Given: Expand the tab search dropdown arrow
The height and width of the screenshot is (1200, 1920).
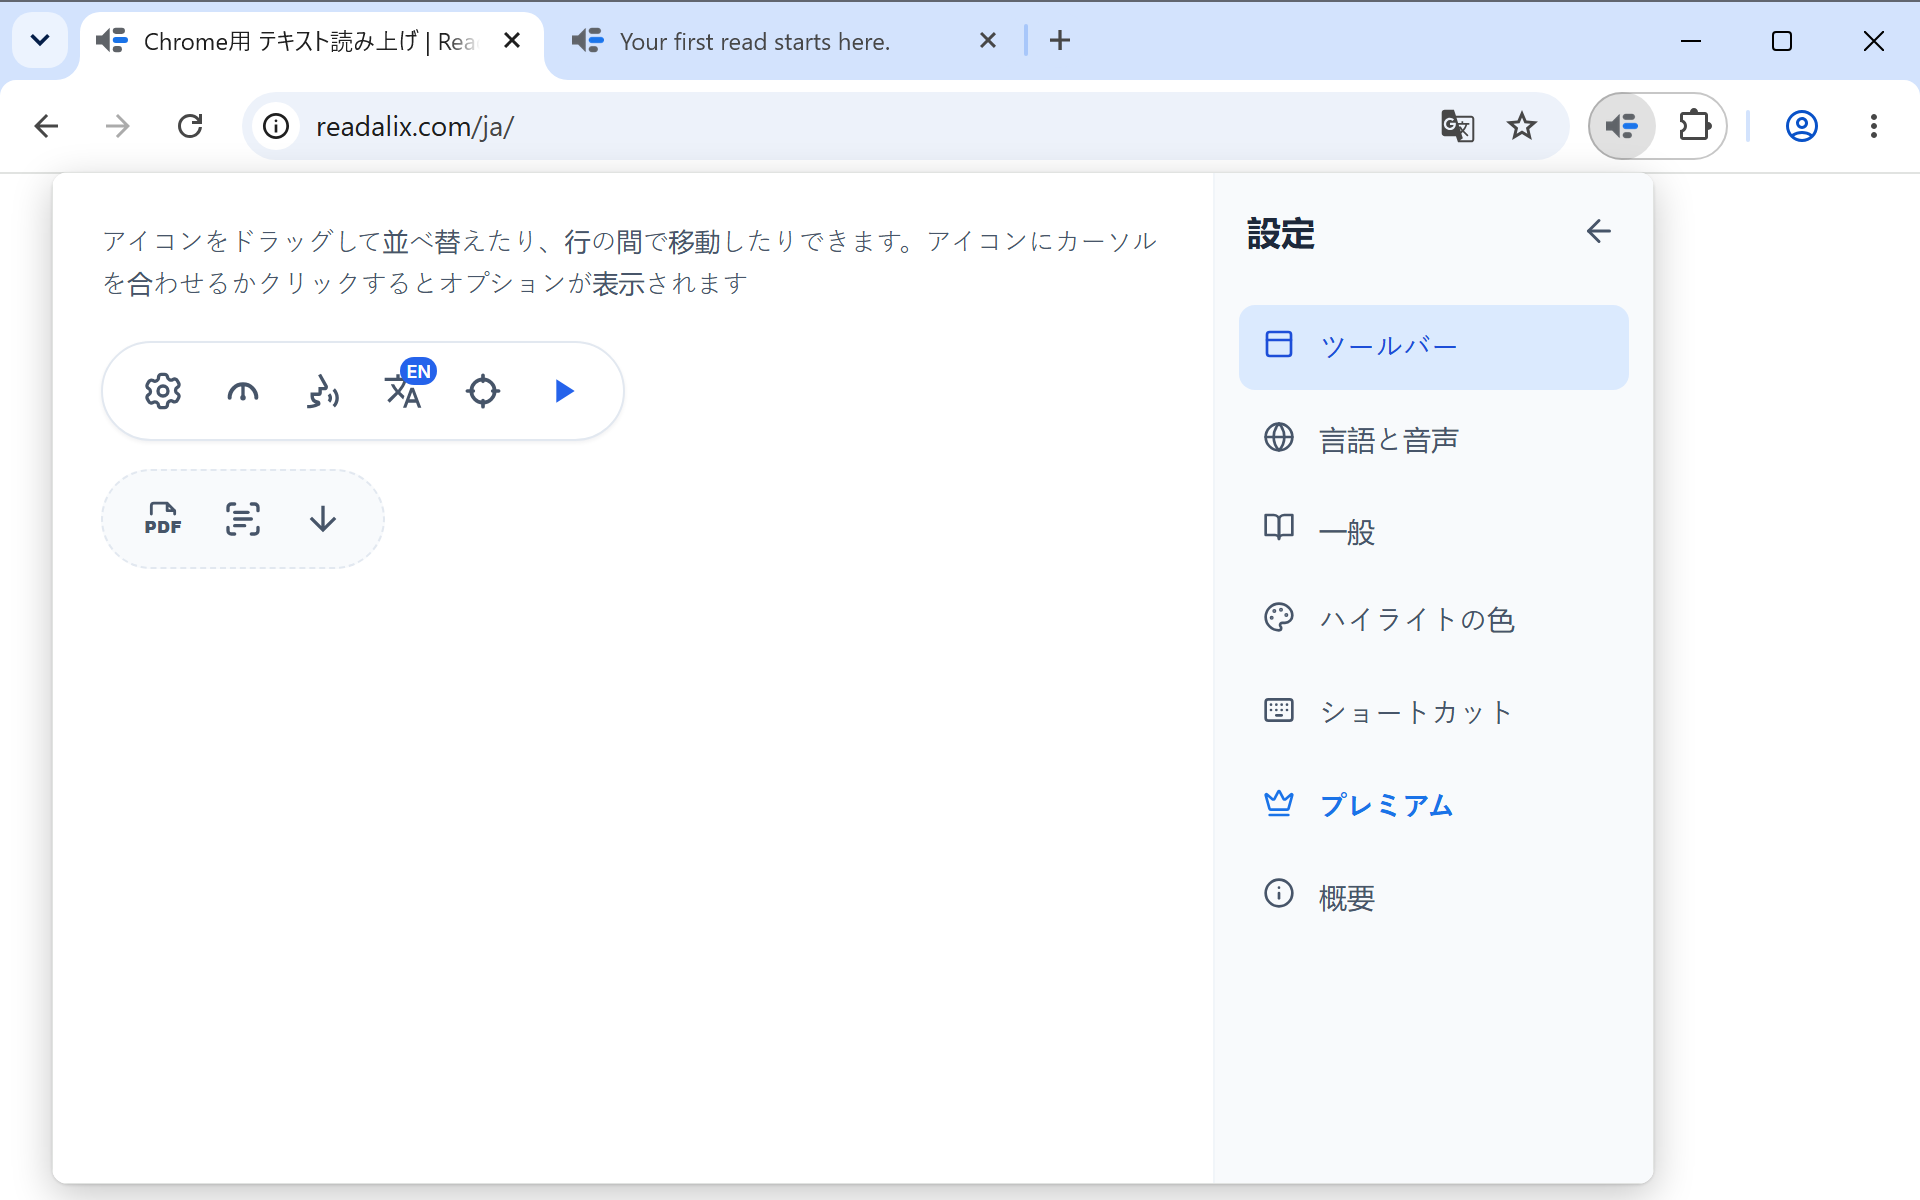Looking at the screenshot, I should click(40, 40).
